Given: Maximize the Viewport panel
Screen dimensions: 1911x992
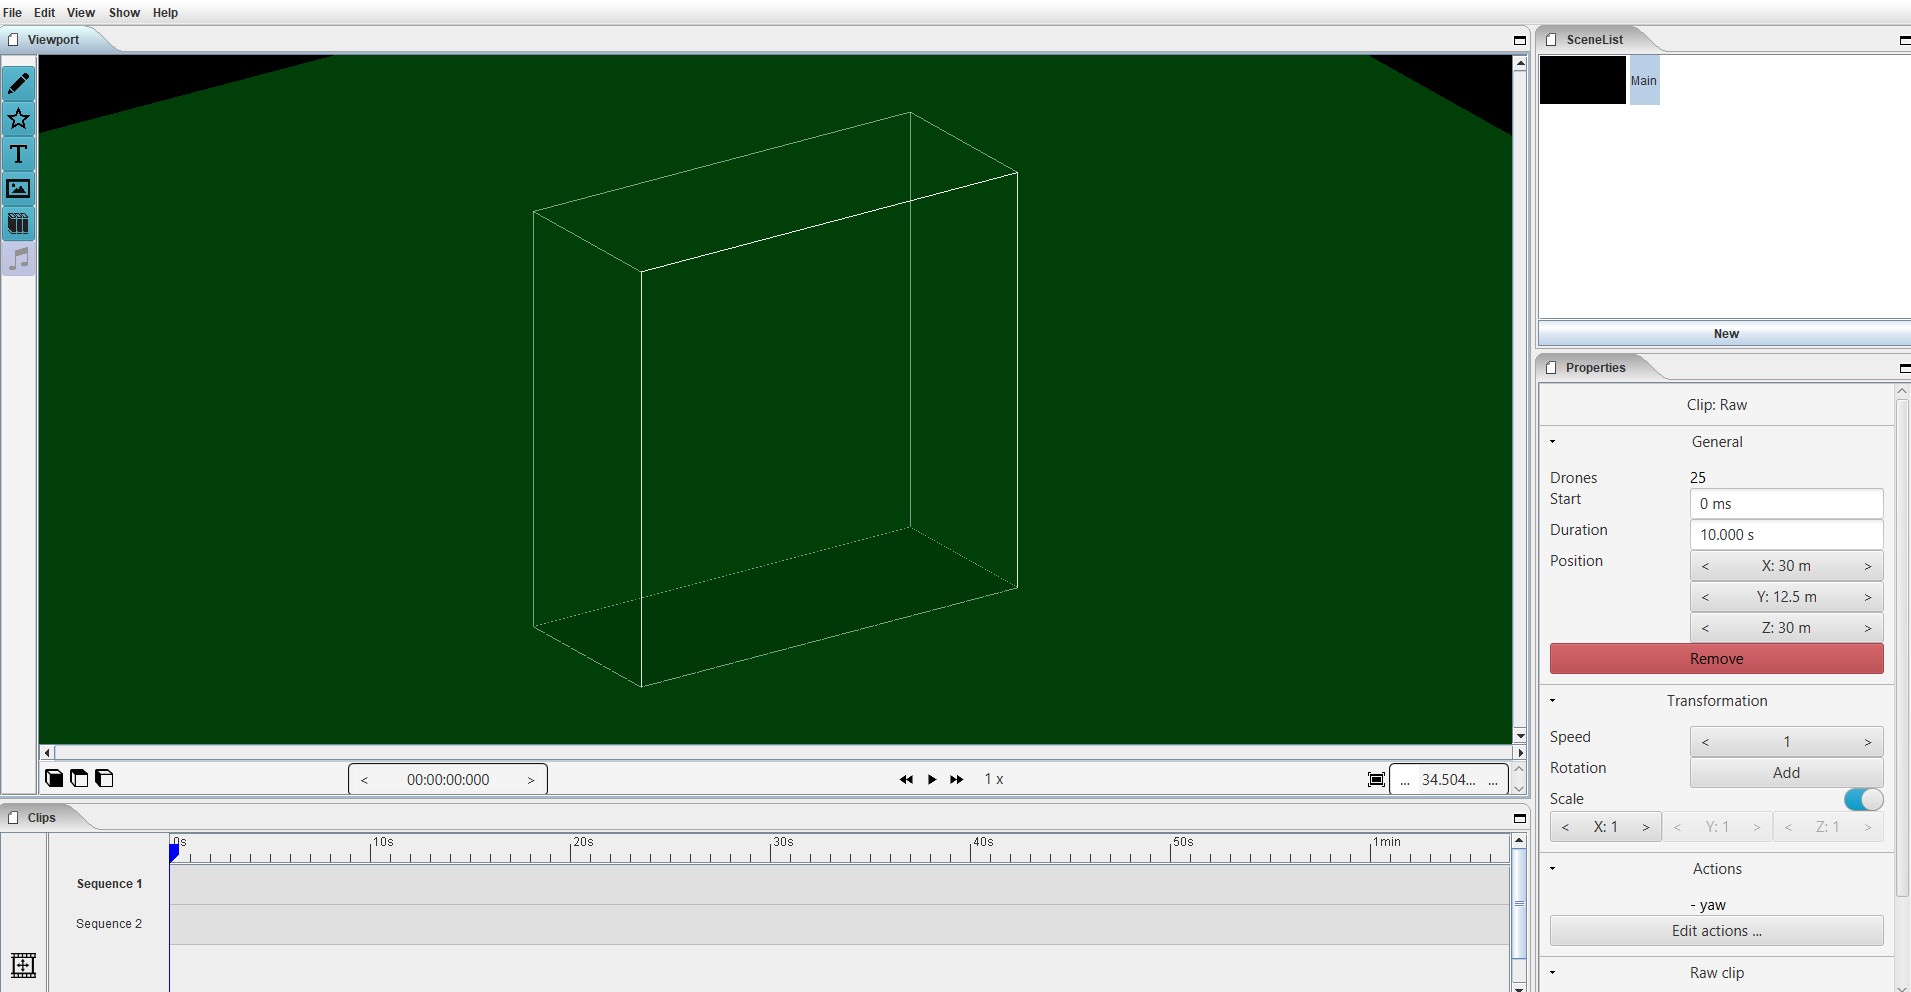Looking at the screenshot, I should point(1520,40).
